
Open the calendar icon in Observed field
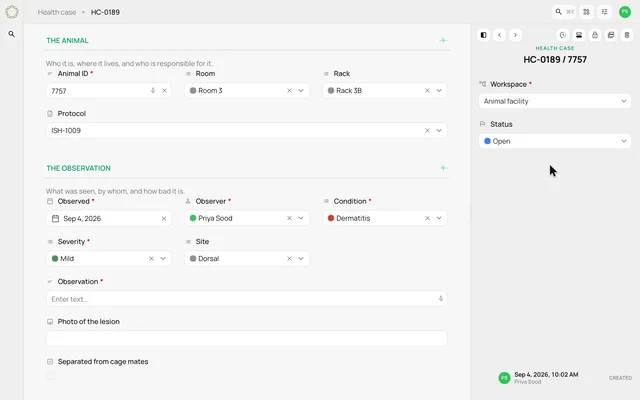56,218
